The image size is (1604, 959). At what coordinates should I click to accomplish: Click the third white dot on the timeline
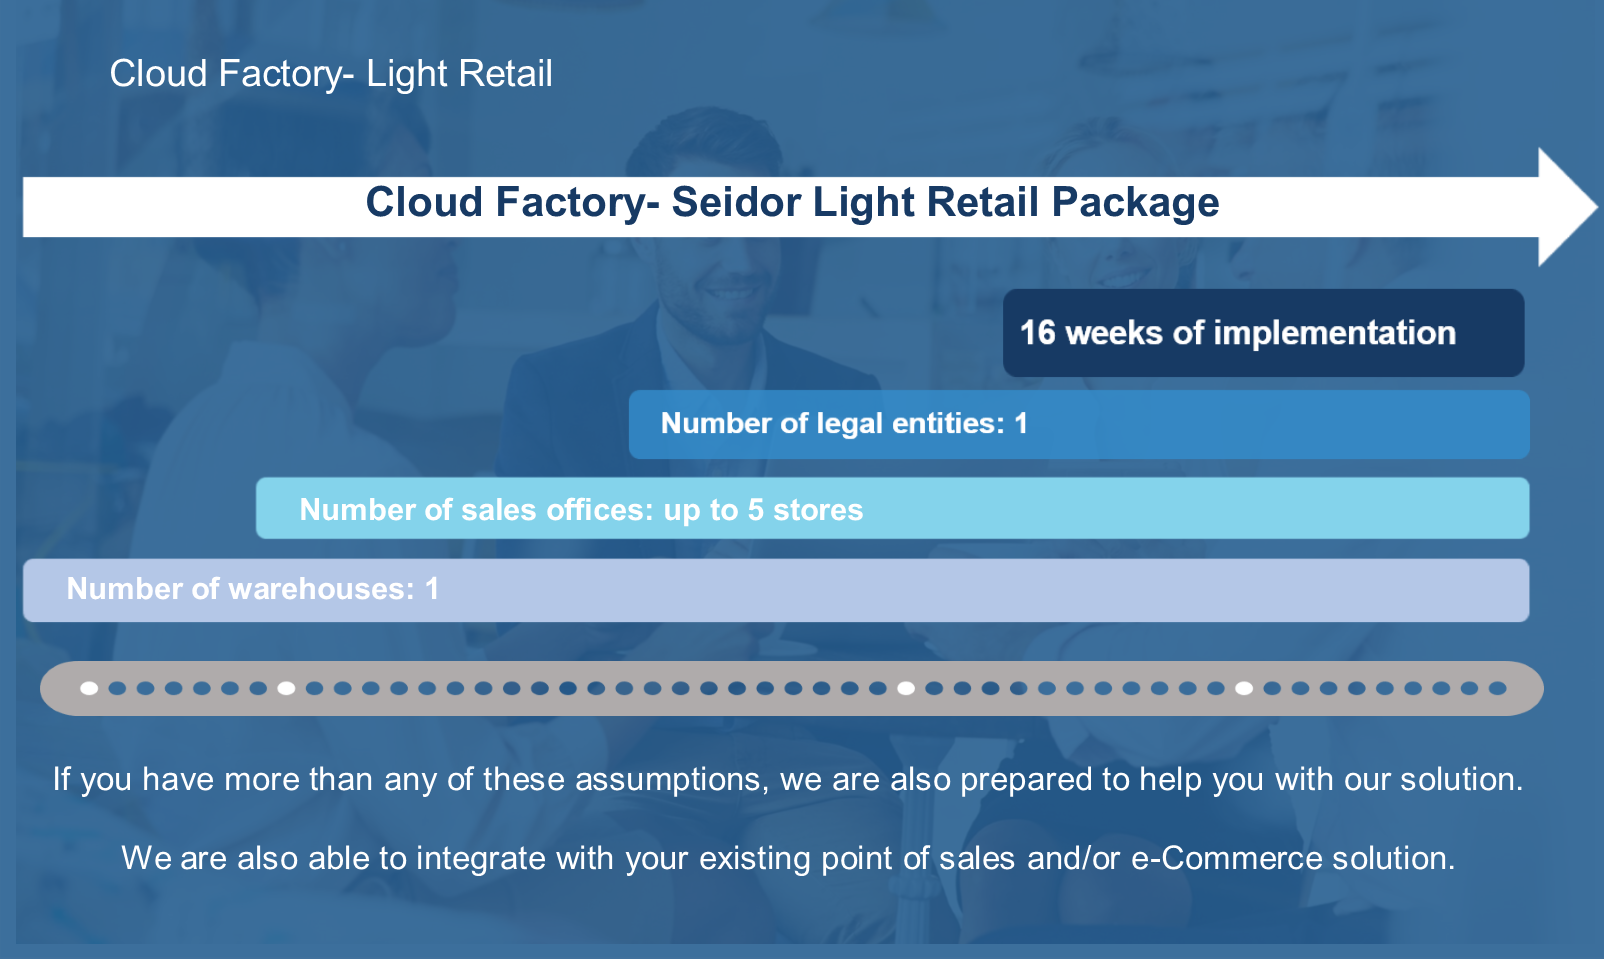point(906,688)
